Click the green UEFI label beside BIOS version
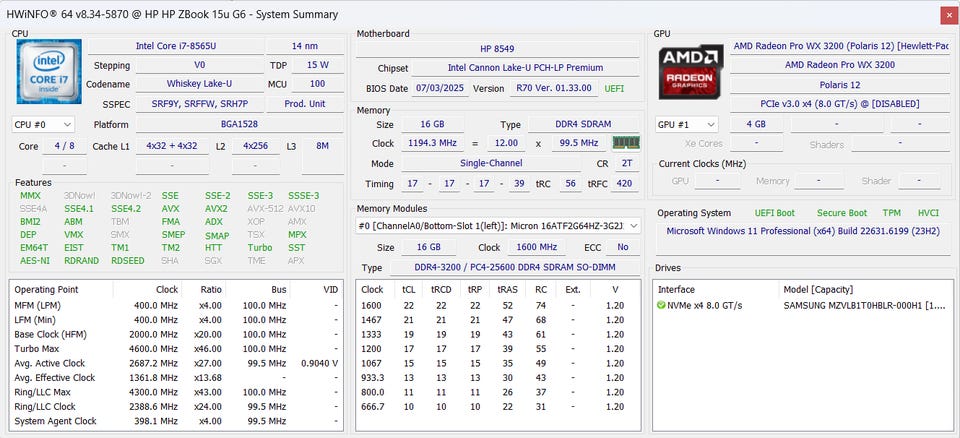 [615, 88]
